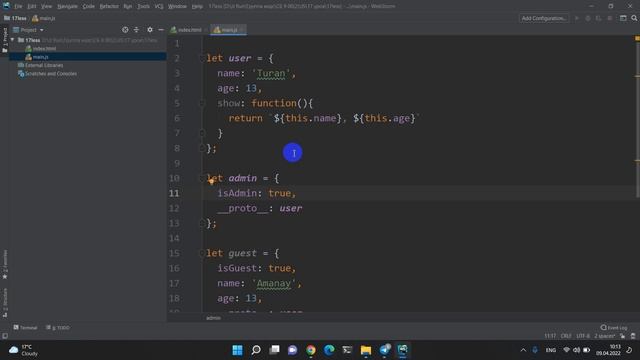Open the Refactor menu
The width and height of the screenshot is (640, 360).
tap(109, 6)
